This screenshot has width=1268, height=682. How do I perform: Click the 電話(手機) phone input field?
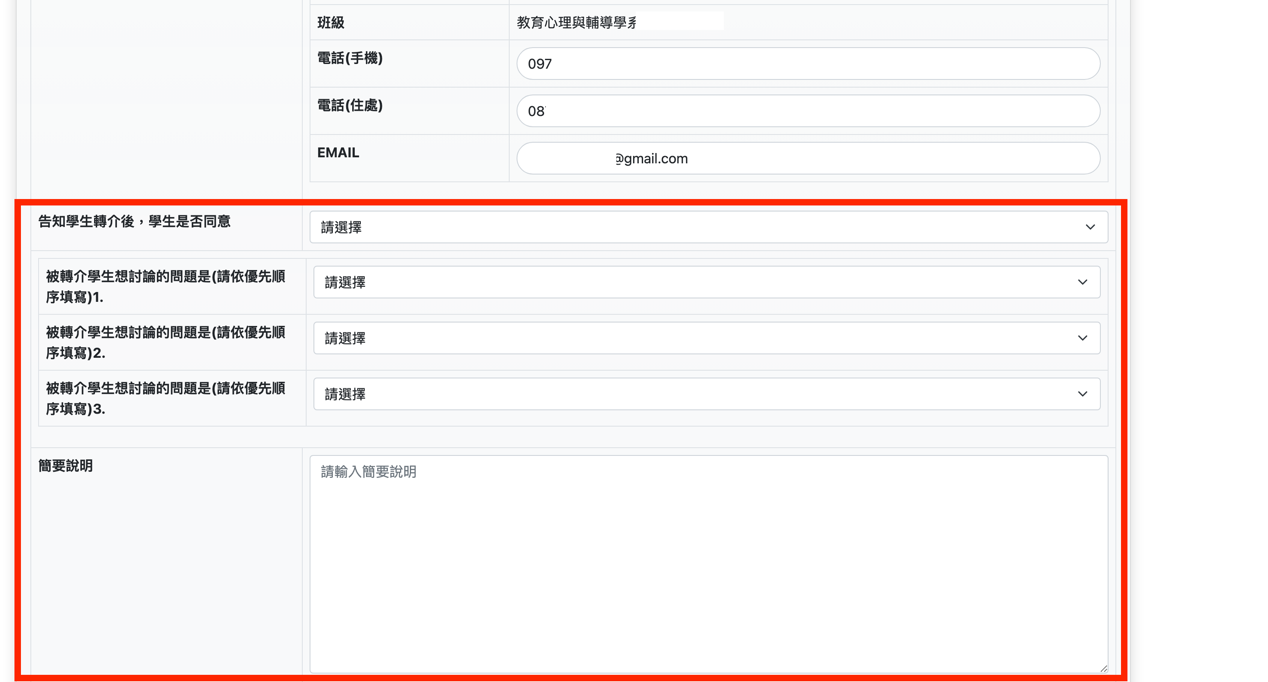click(x=807, y=62)
